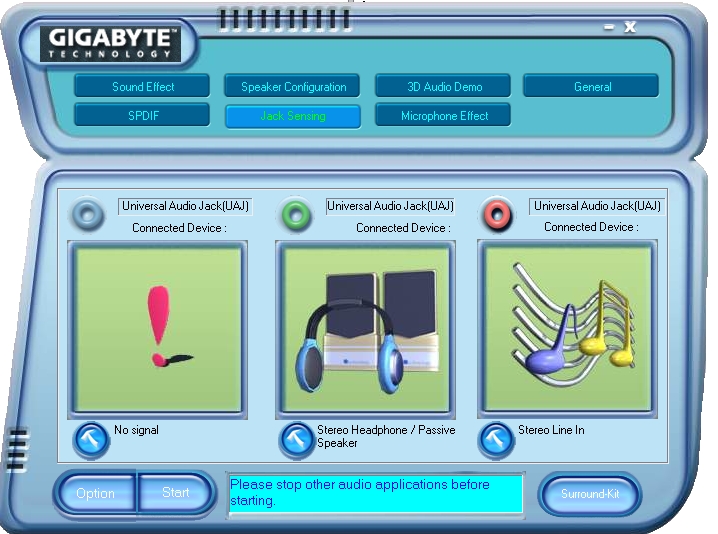Viewport: 718px width, 534px height.
Task: Click the wrench icon beside Stereo Line In
Action: pos(495,440)
